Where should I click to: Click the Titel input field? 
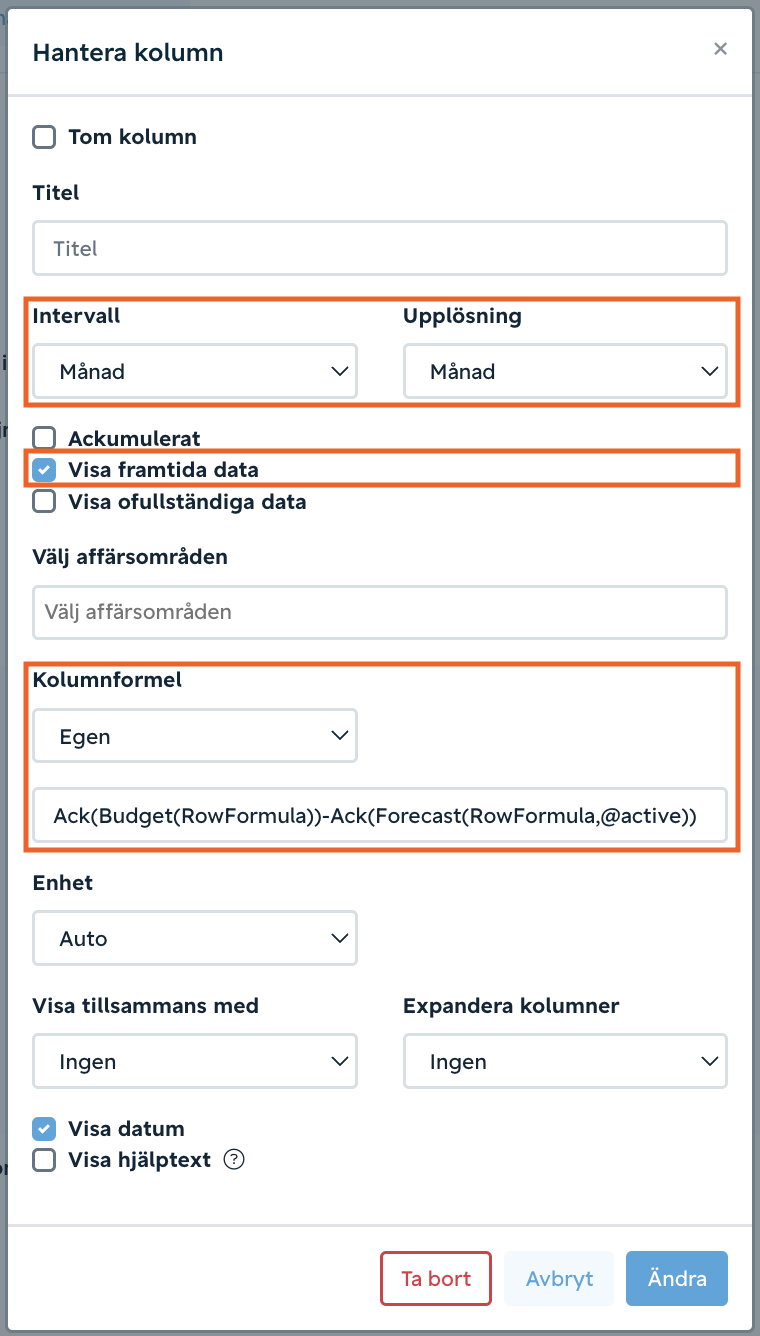tap(380, 248)
